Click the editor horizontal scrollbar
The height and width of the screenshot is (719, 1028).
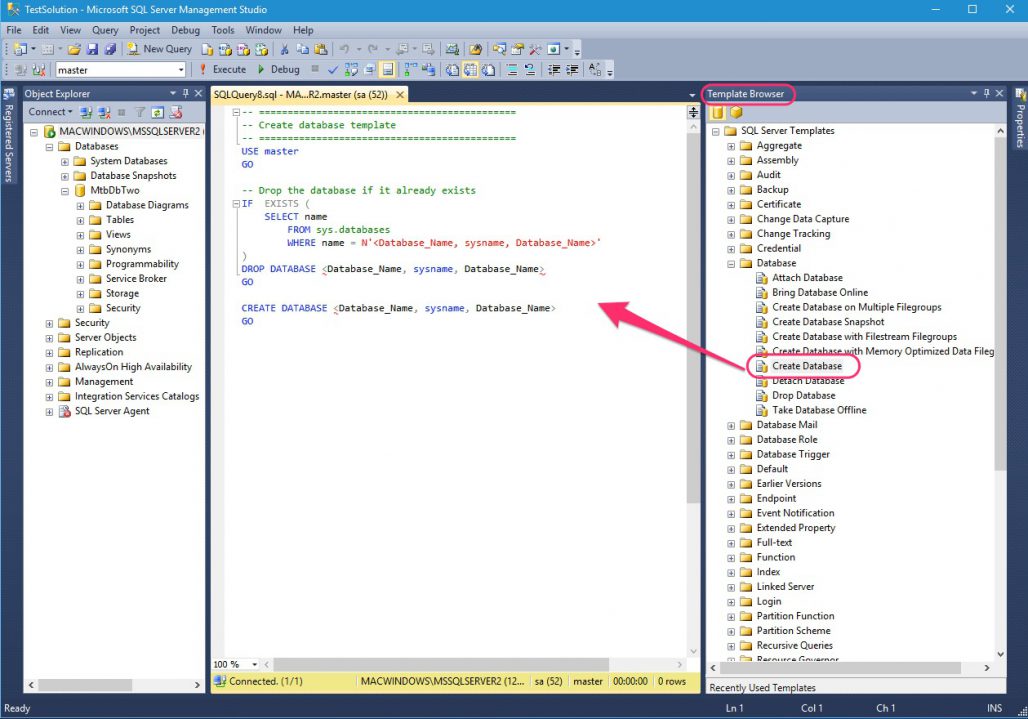441,665
